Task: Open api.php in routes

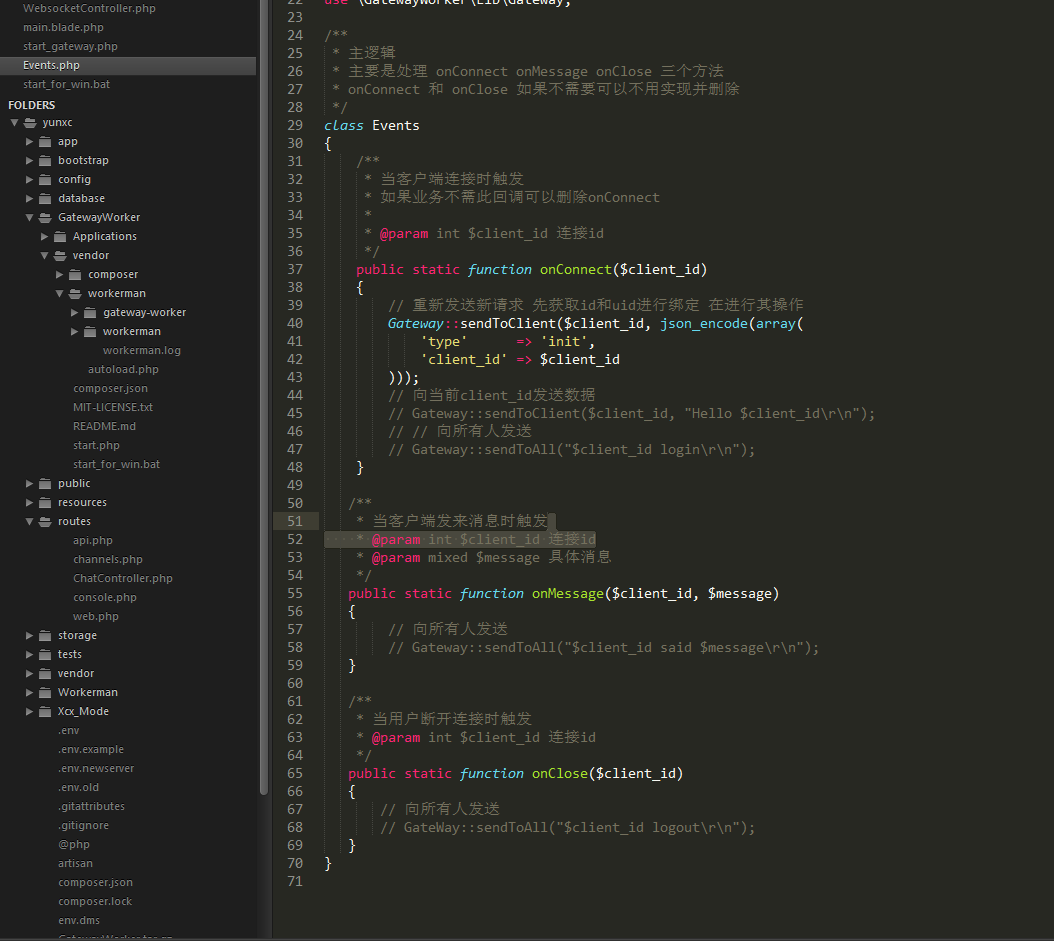Action: click(x=93, y=540)
